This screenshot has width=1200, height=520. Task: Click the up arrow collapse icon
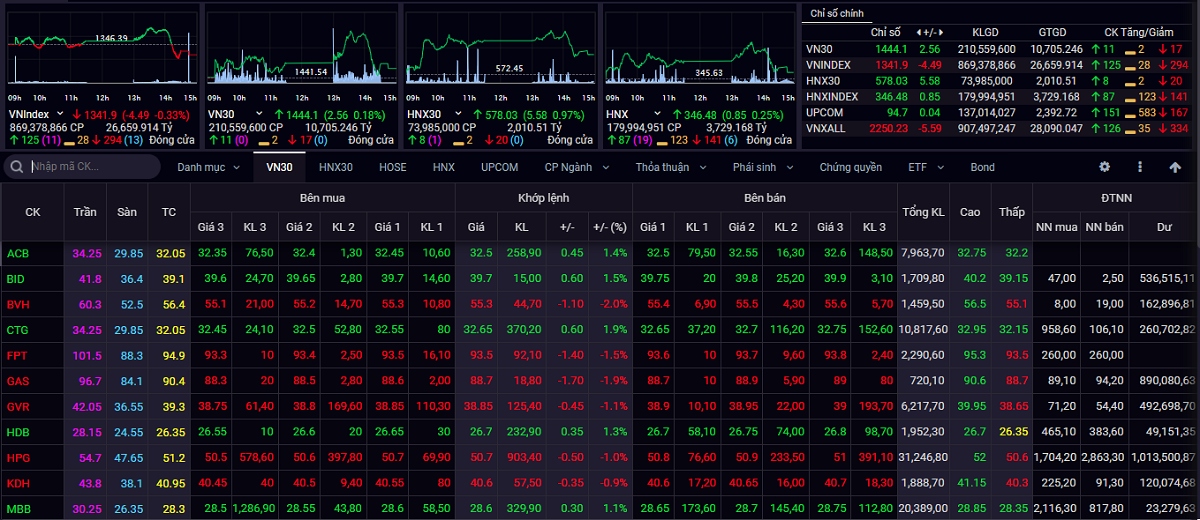click(x=1175, y=167)
